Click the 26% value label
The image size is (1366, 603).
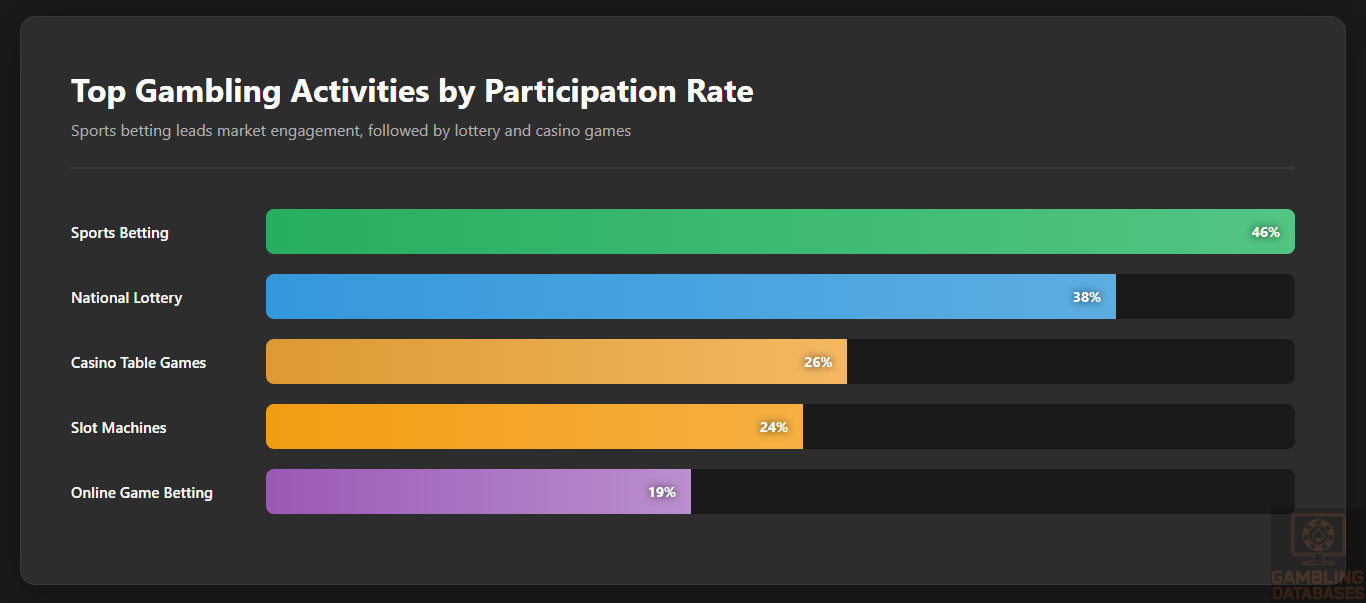point(818,362)
